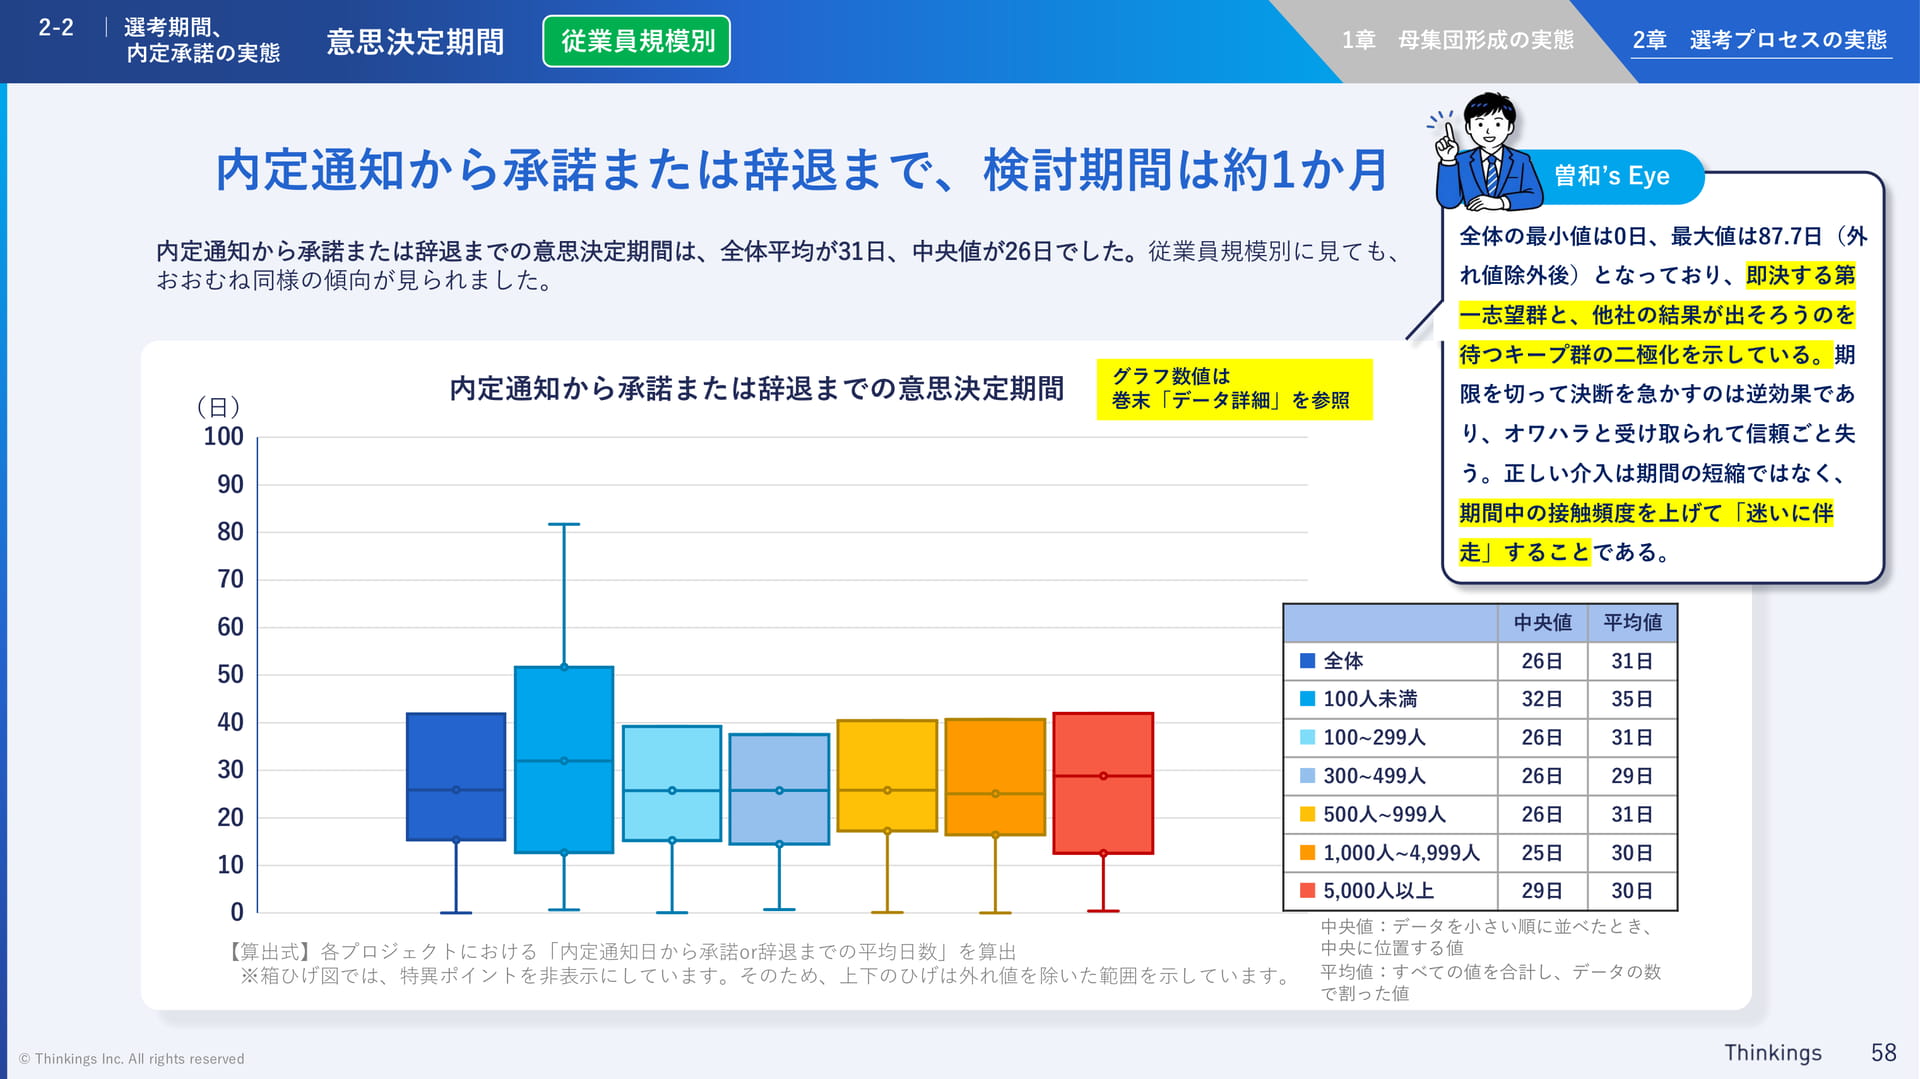
Task: Click the tall 100人未満 box plot
Action: [x=564, y=759]
